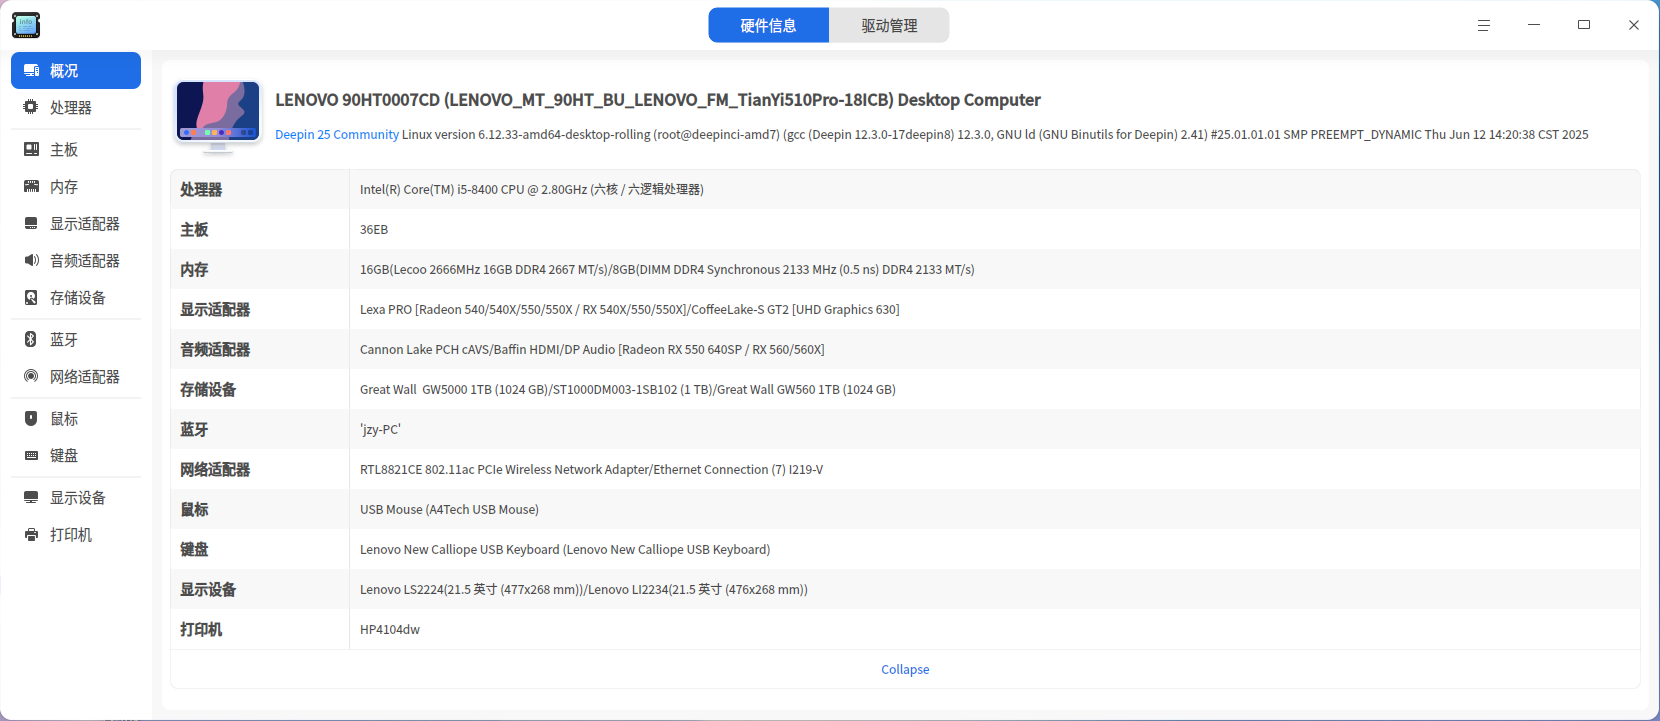Image resolution: width=1660 pixels, height=721 pixels.
Task: Open the 内存 memory sidebar icon
Action: click(31, 186)
